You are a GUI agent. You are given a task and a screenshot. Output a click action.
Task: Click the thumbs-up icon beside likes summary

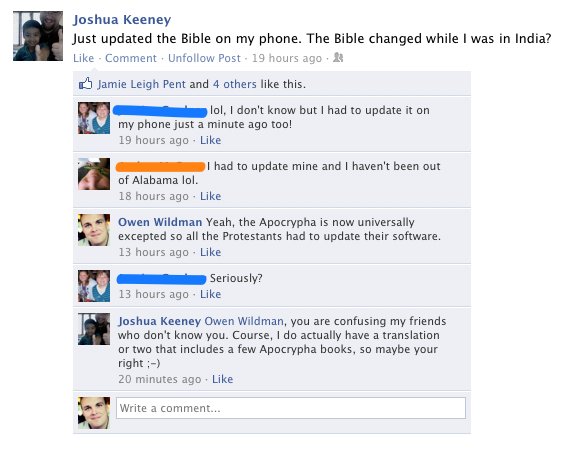coord(86,84)
